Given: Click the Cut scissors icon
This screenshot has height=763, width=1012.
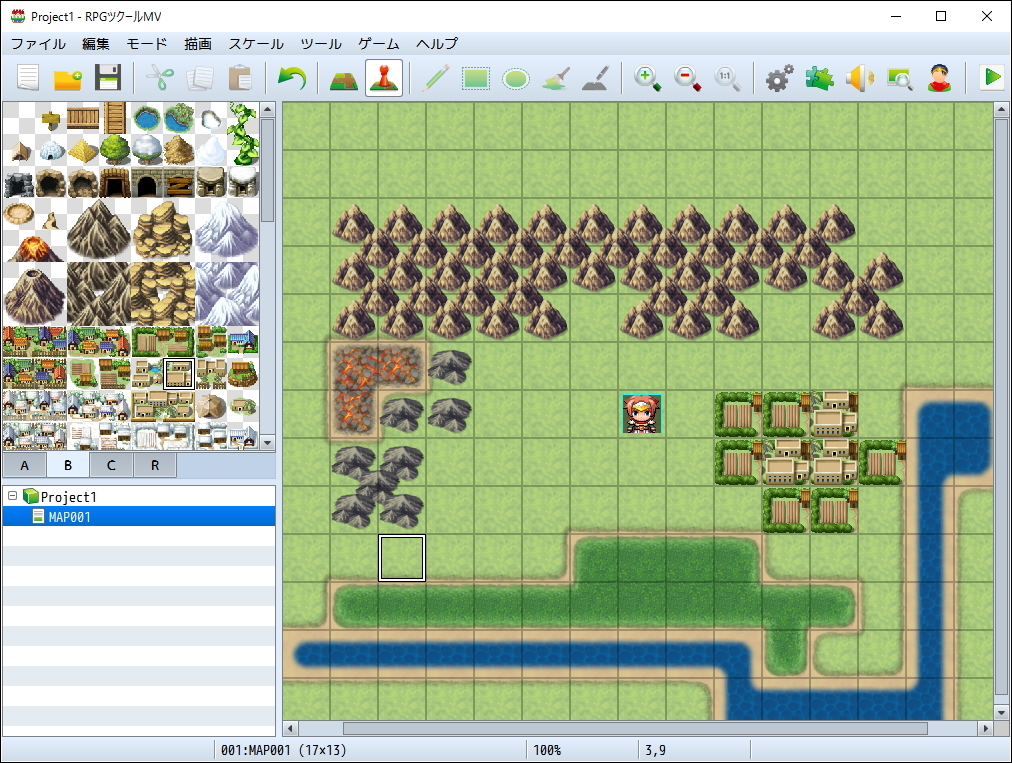Looking at the screenshot, I should pos(160,78).
